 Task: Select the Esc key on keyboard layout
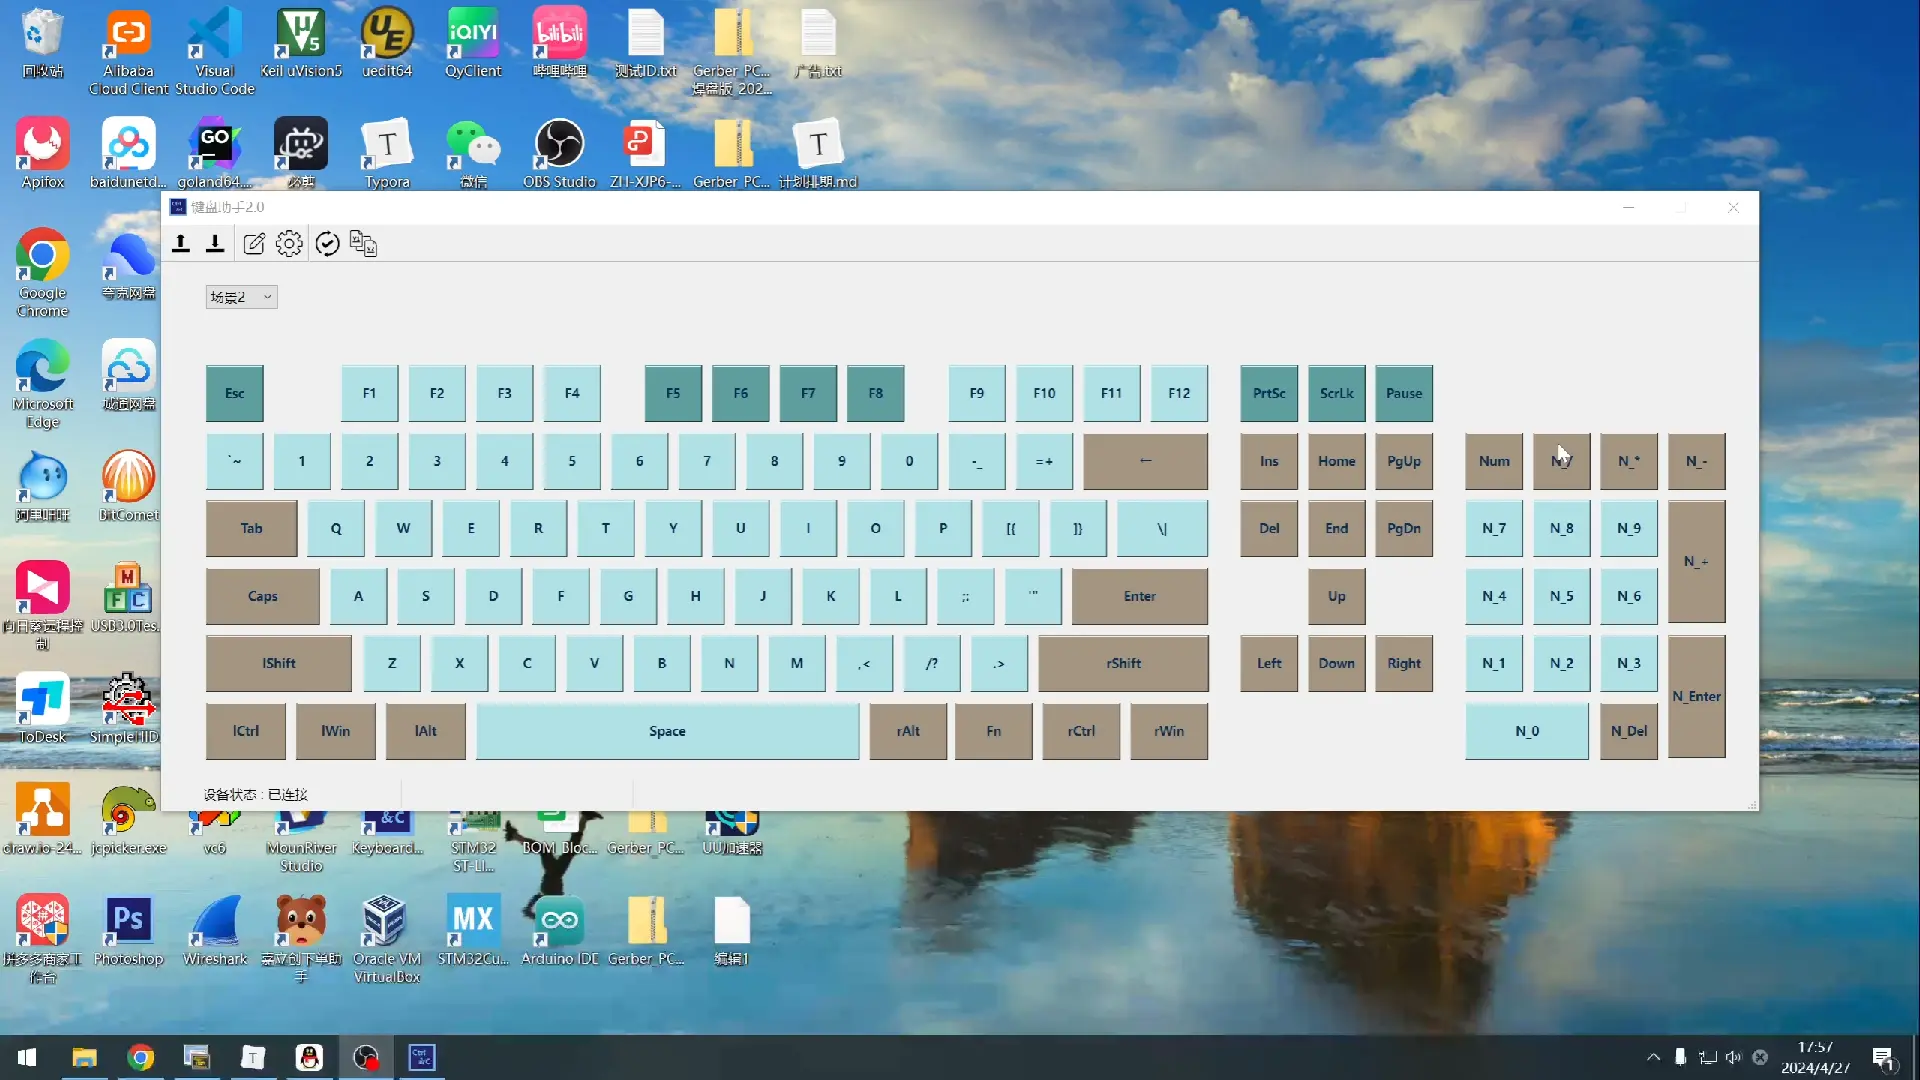click(x=235, y=393)
